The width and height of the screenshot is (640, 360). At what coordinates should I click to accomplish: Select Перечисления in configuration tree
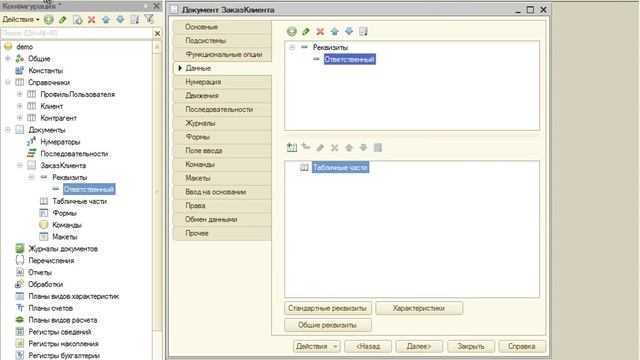click(51, 260)
